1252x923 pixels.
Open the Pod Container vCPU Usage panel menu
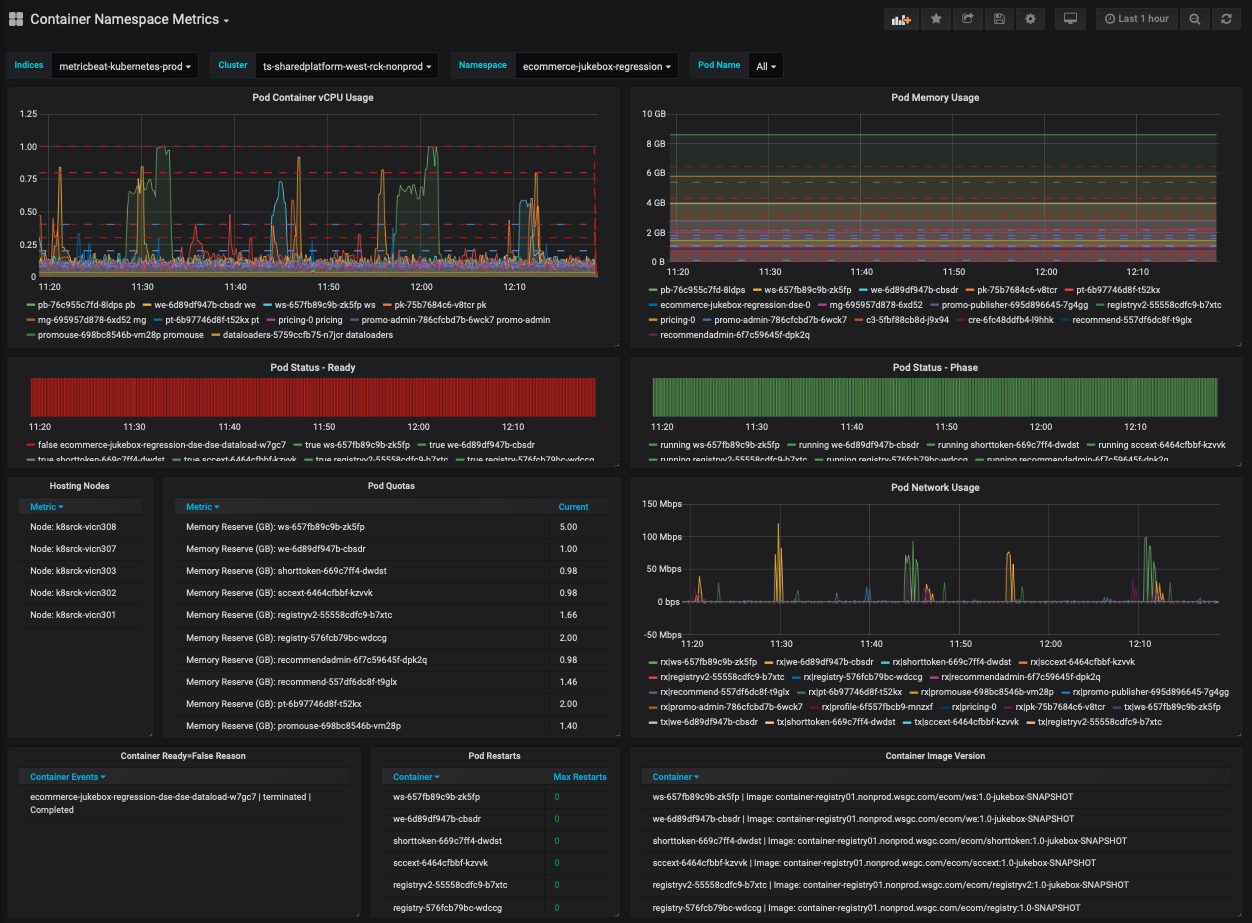pos(313,98)
